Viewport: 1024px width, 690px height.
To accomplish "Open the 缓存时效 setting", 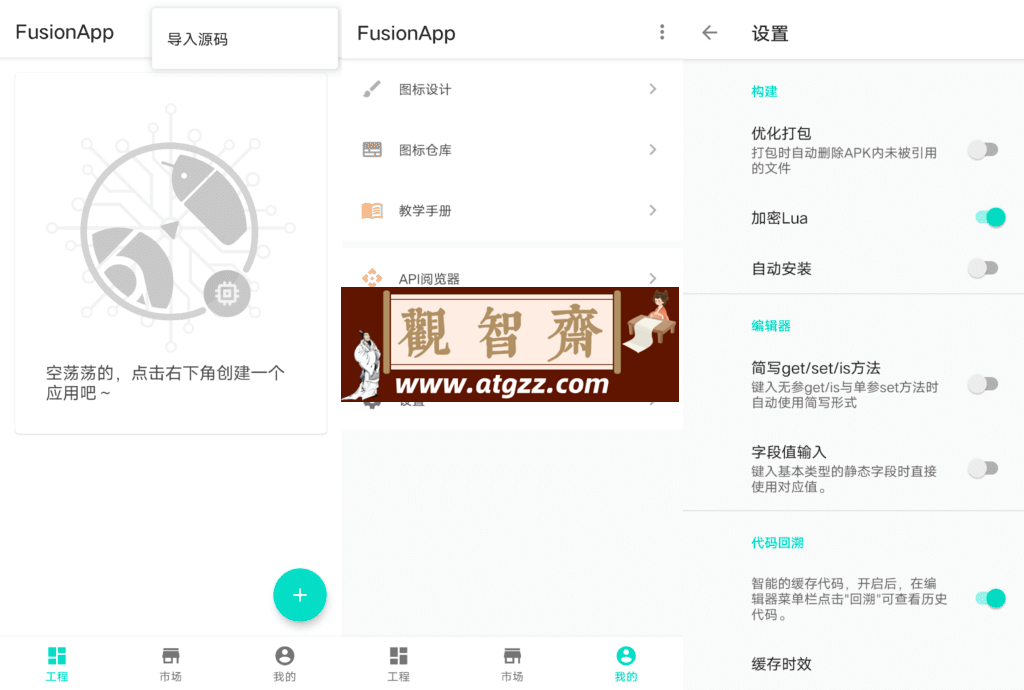I will pyautogui.click(x=782, y=665).
